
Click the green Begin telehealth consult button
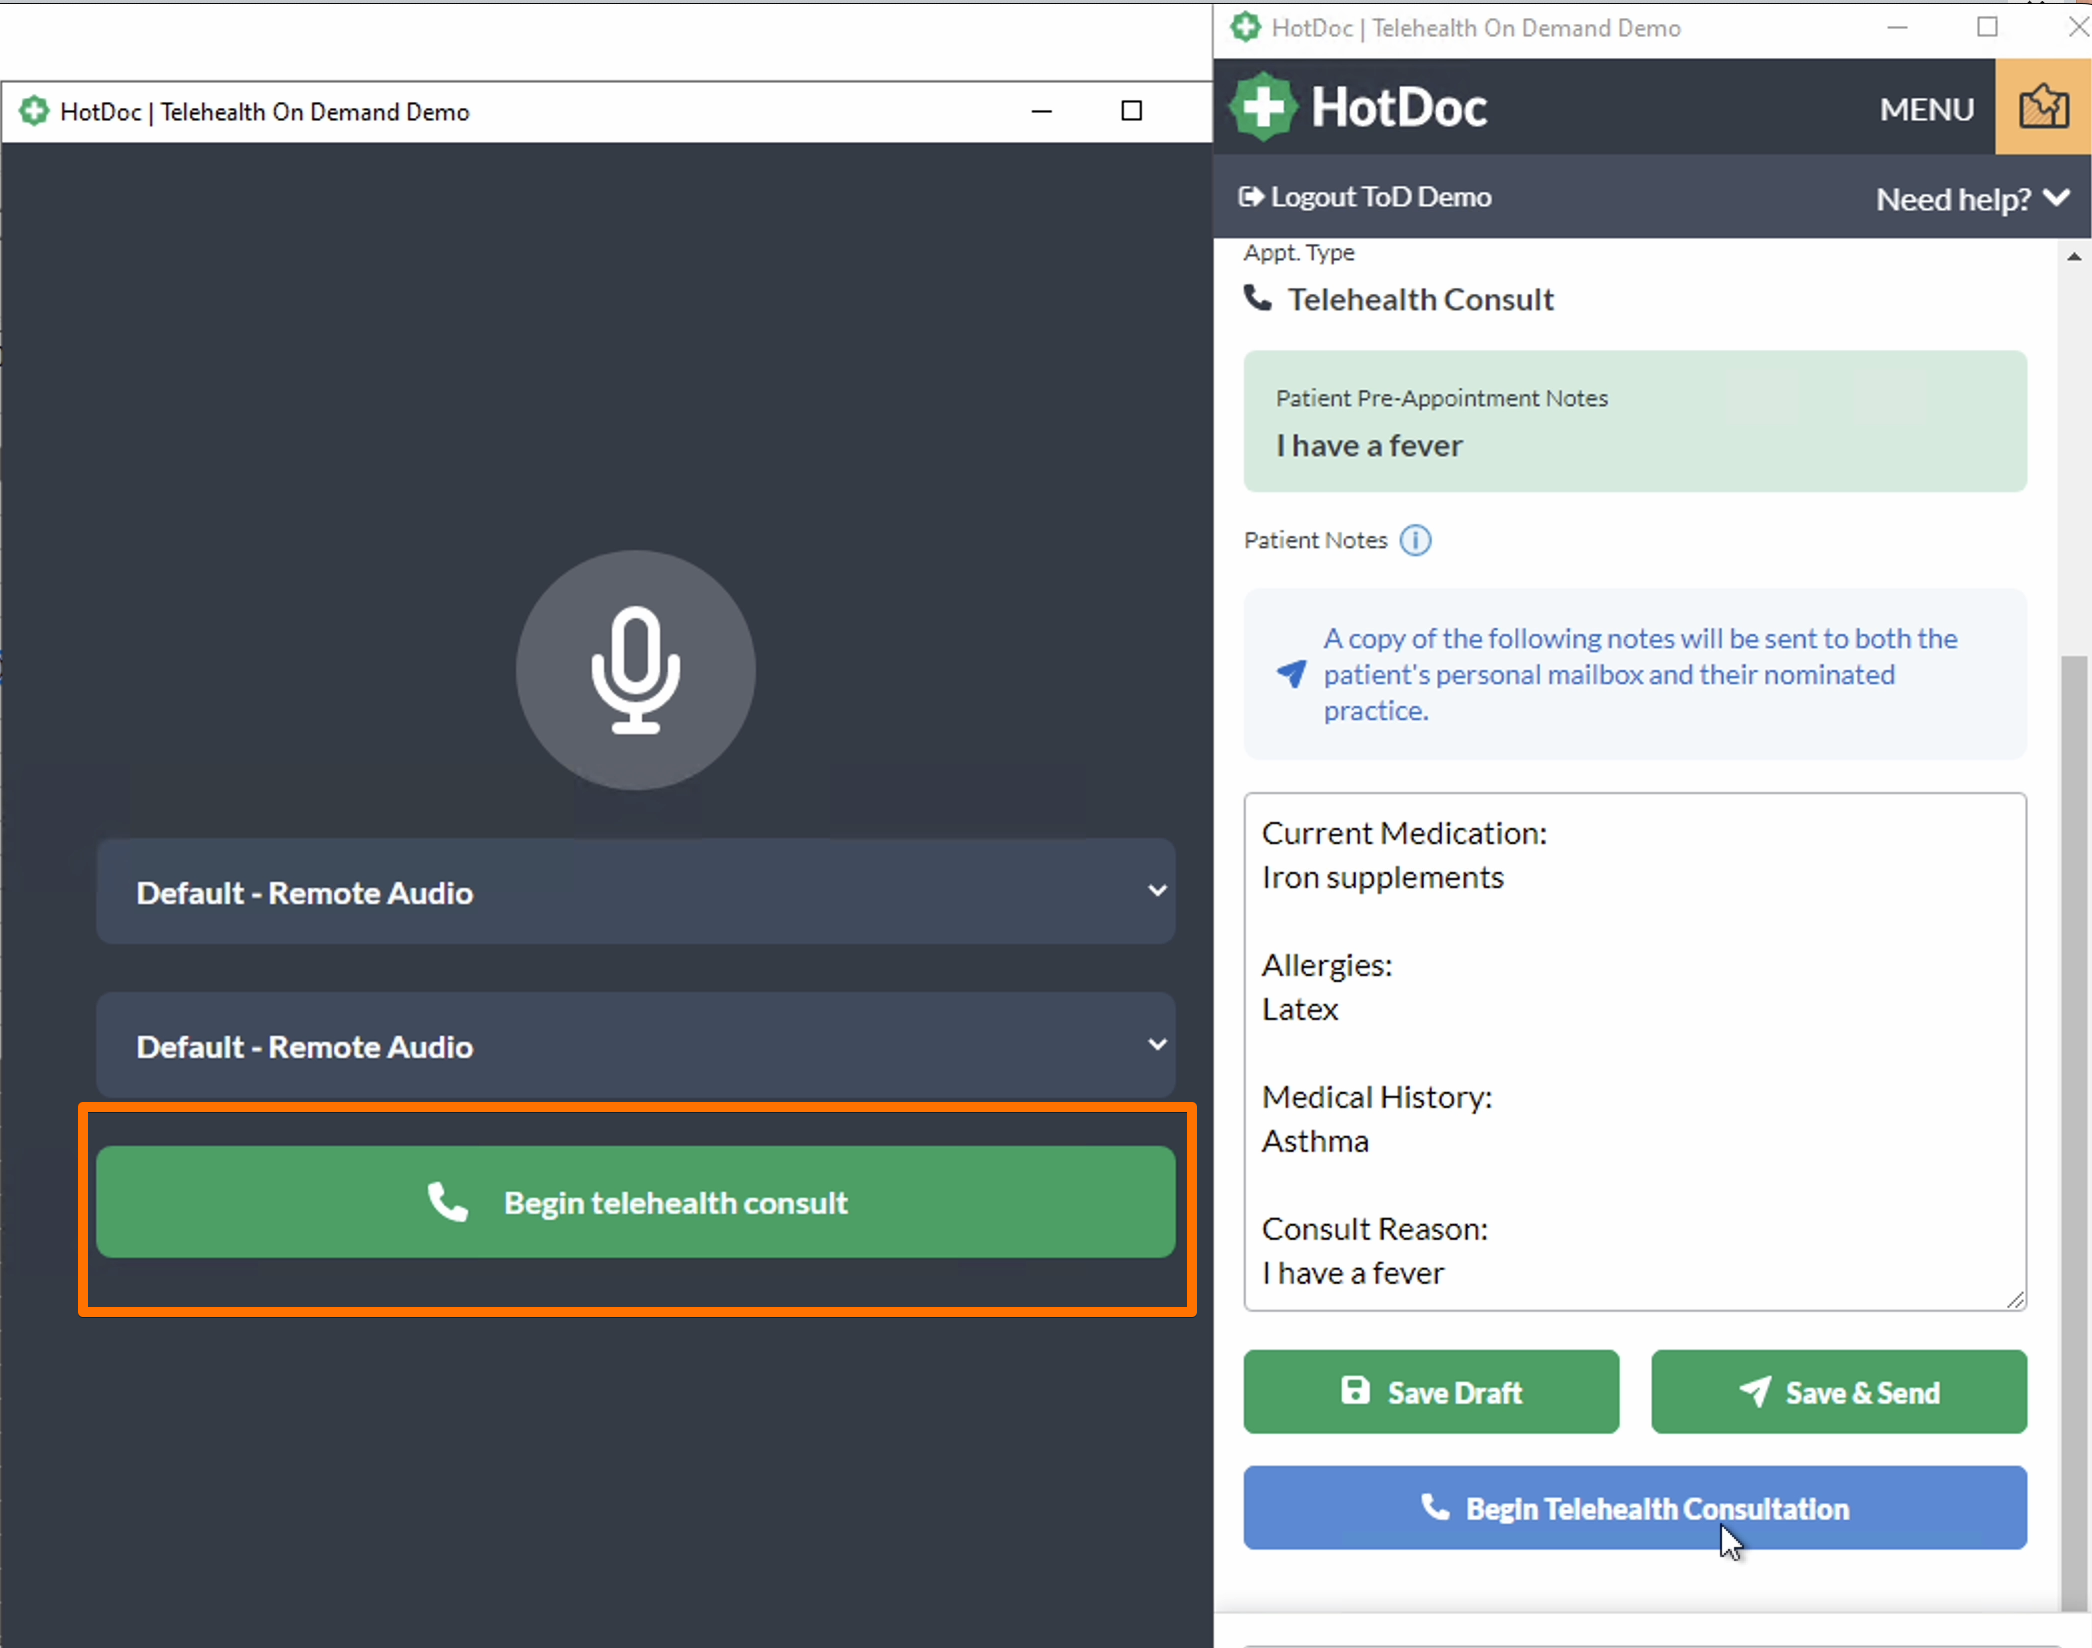click(635, 1201)
